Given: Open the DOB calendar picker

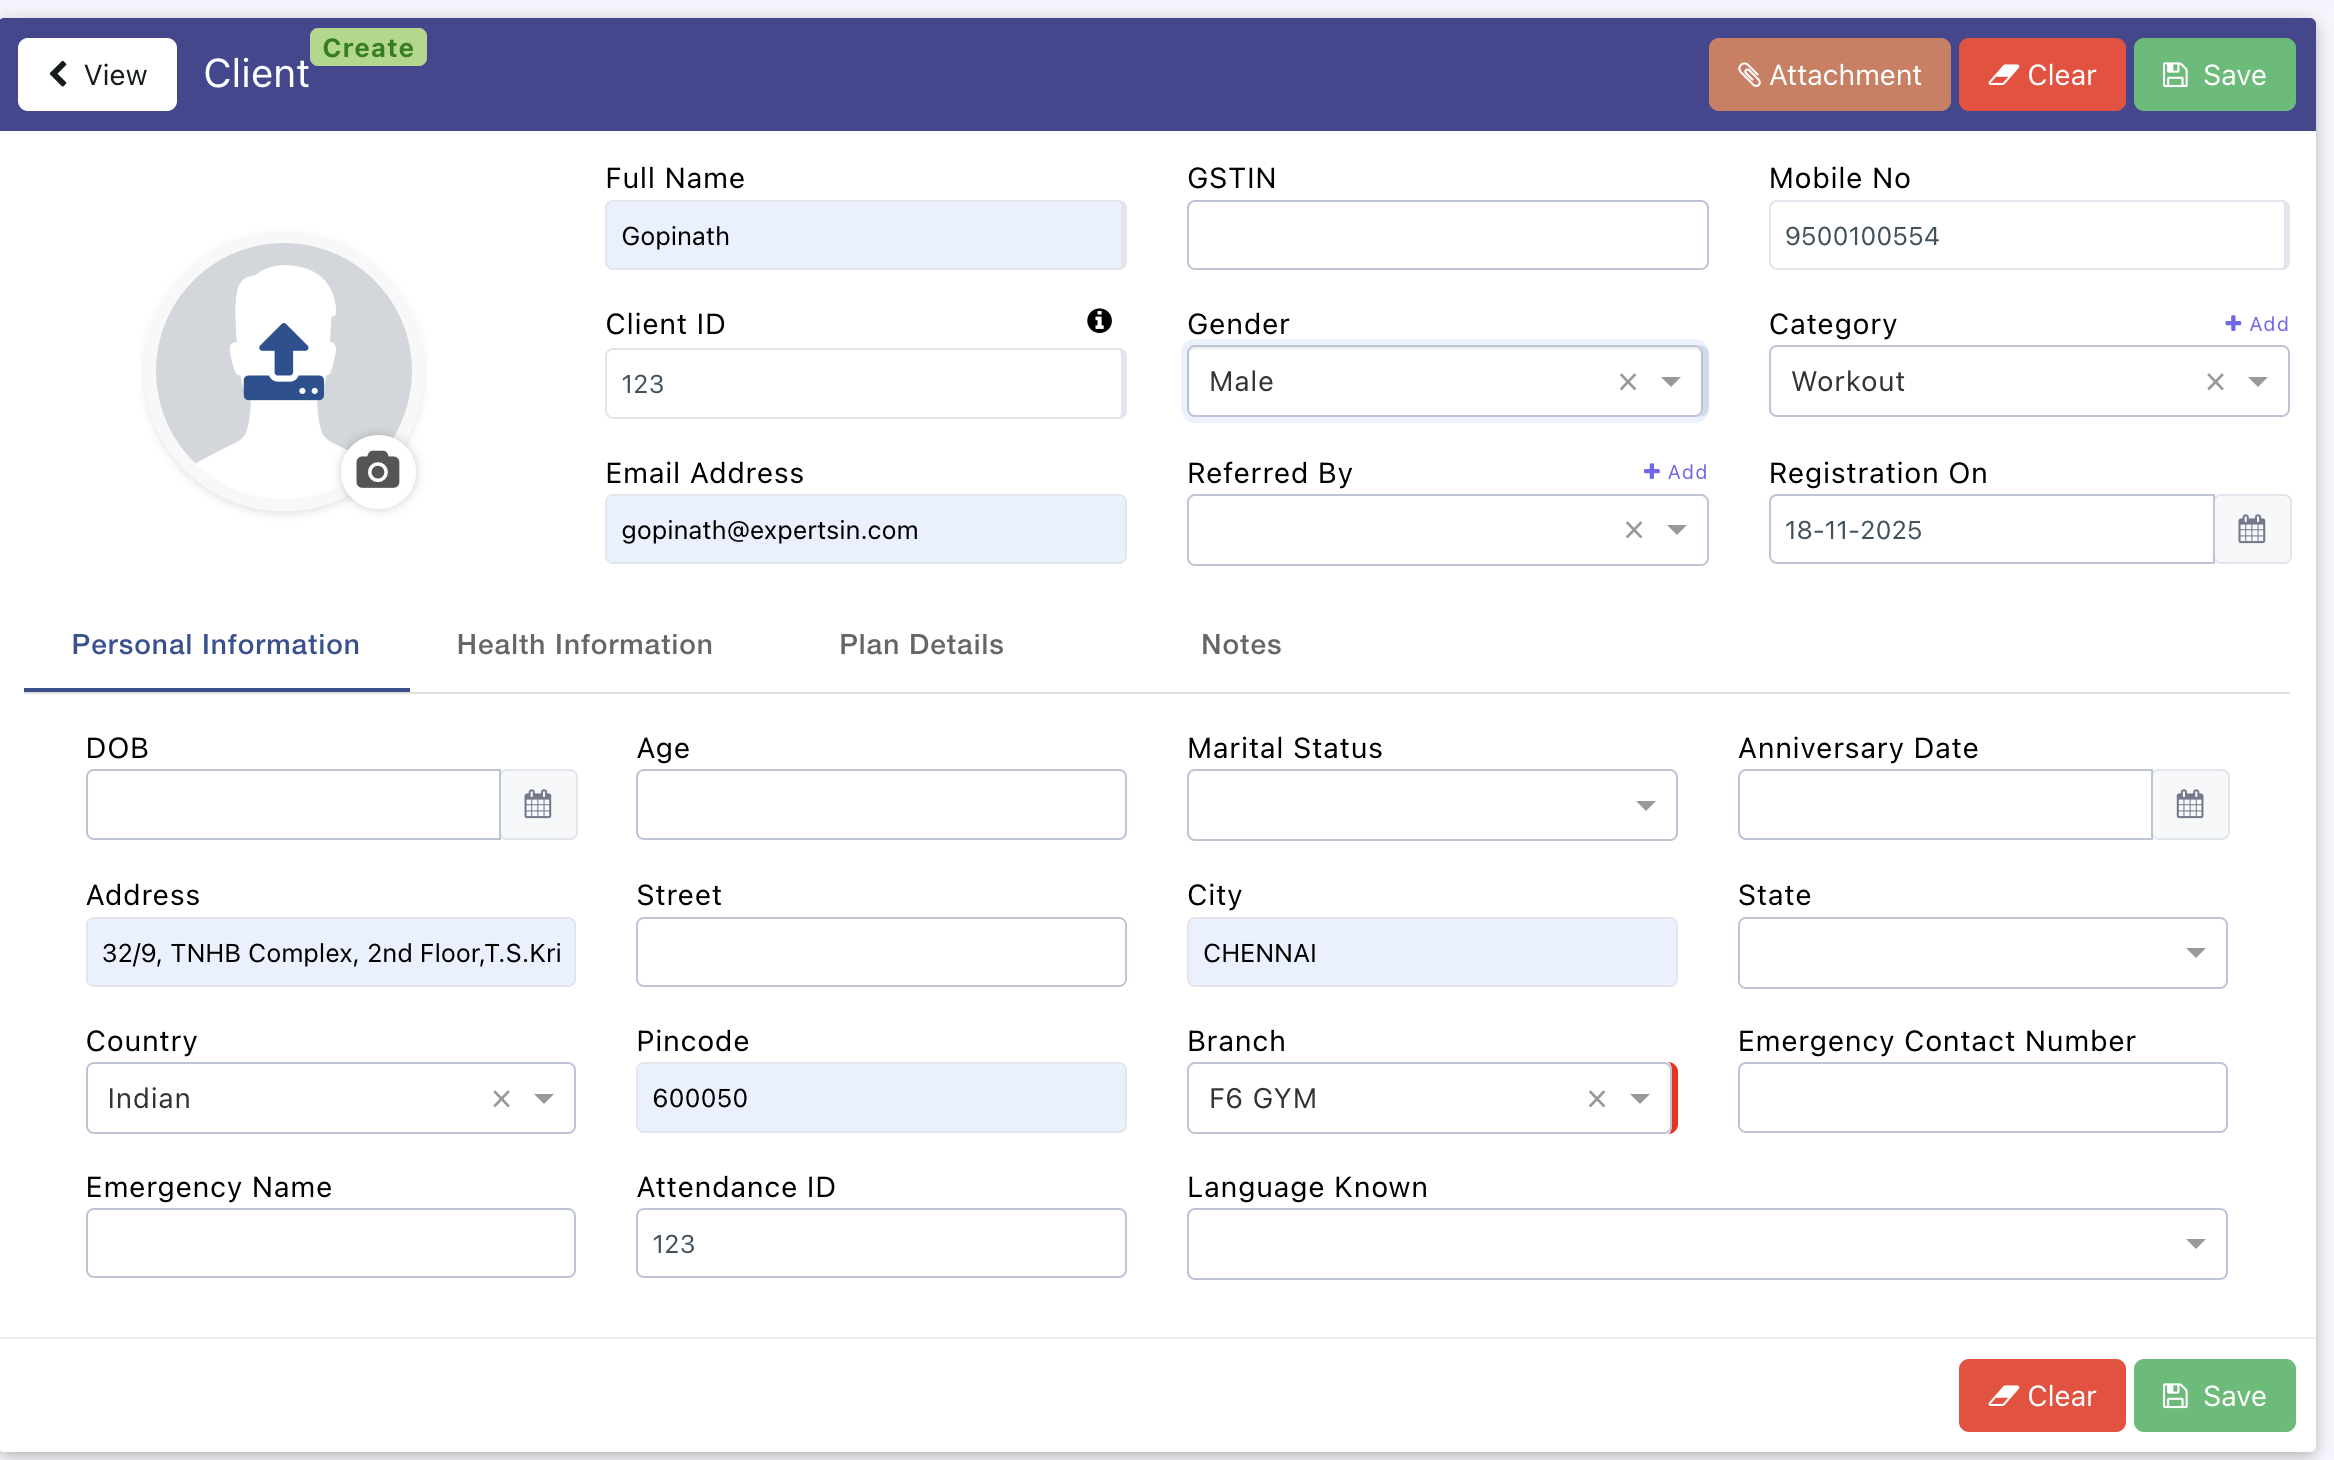Looking at the screenshot, I should tap(538, 804).
